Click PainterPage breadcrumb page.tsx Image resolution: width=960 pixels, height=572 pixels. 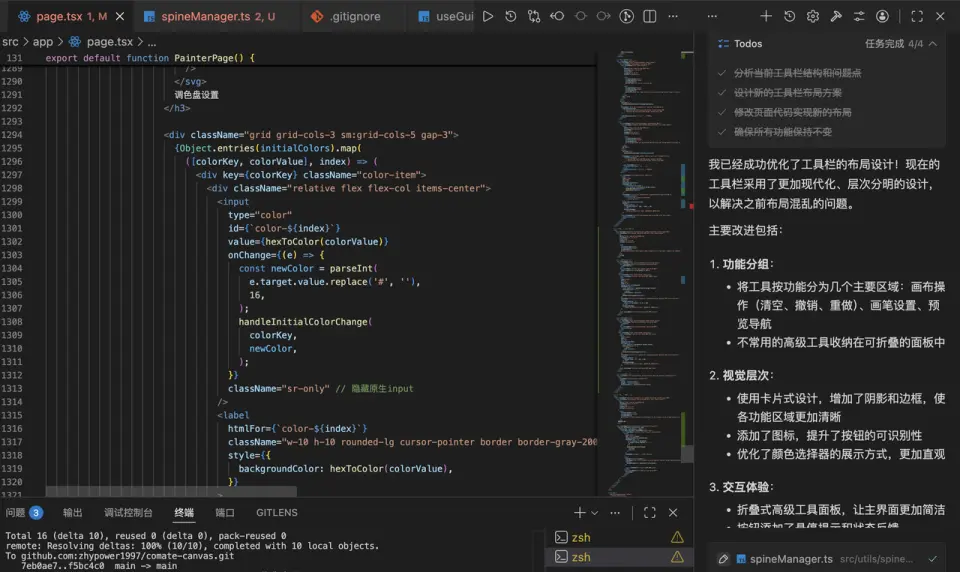109,42
